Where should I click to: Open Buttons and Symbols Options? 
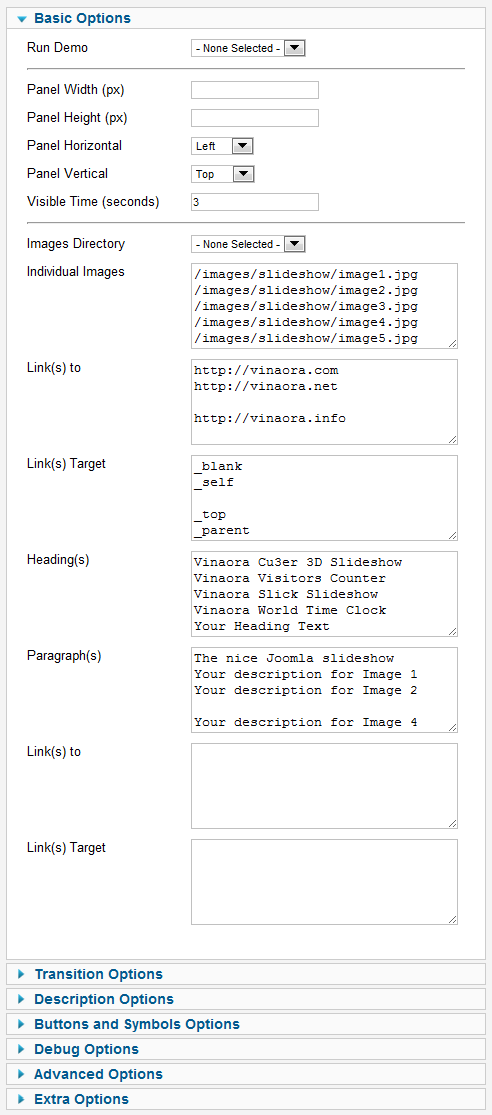pyautogui.click(x=137, y=1024)
